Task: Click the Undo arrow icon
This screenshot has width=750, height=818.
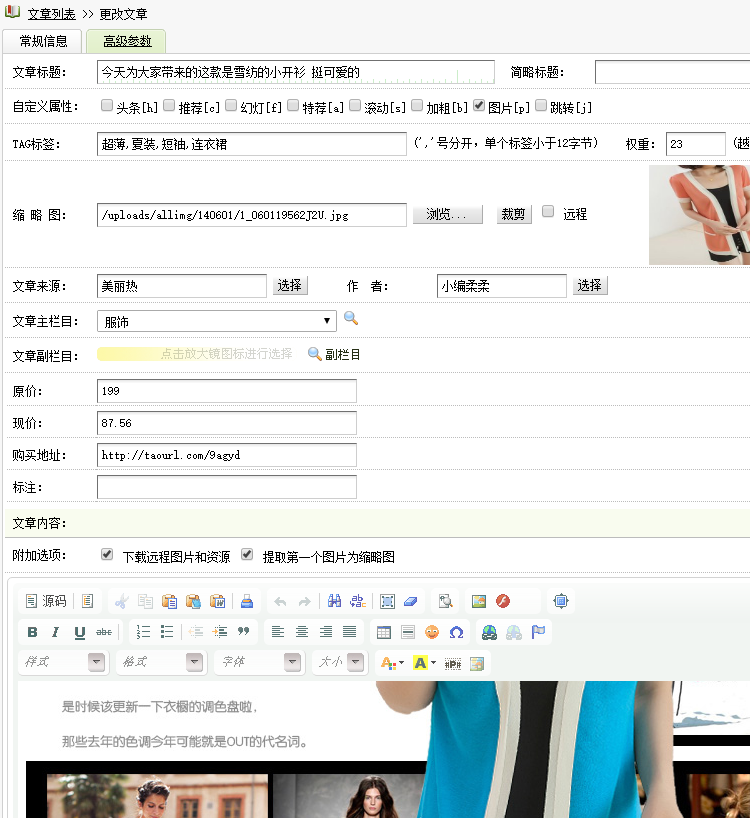Action: (280, 602)
